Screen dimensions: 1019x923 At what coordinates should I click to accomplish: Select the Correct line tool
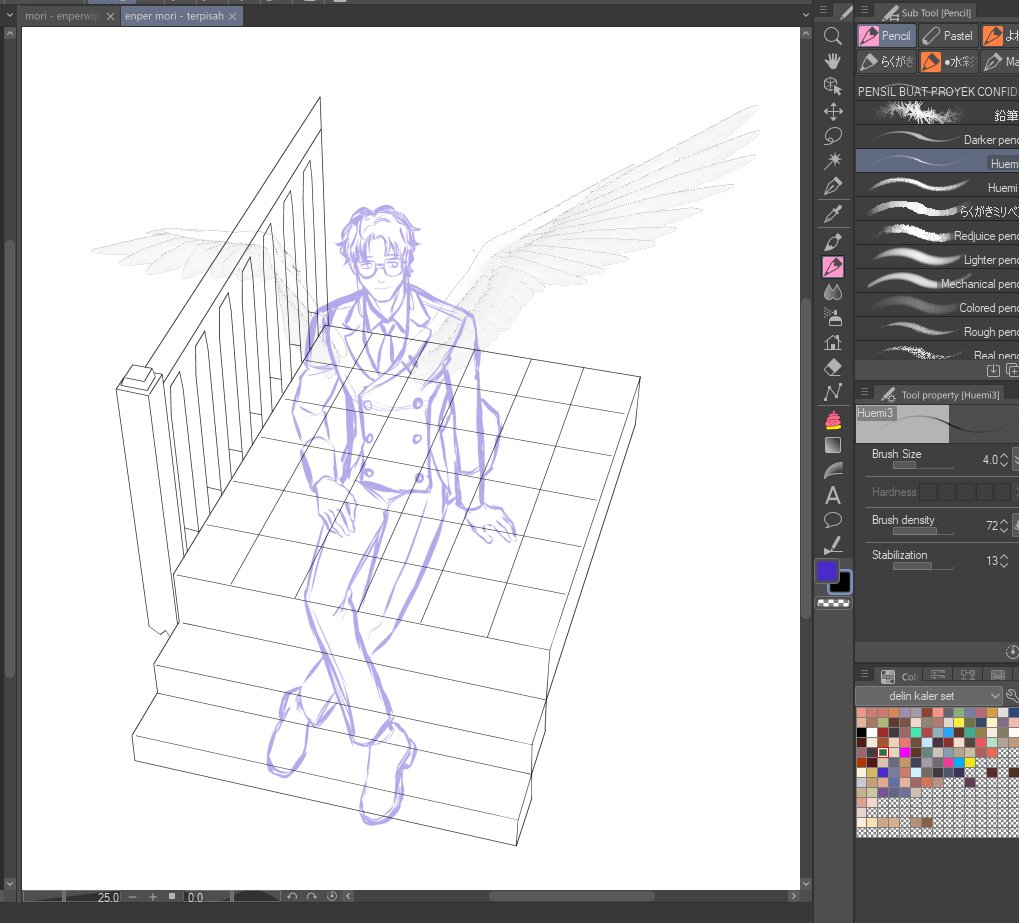832,545
